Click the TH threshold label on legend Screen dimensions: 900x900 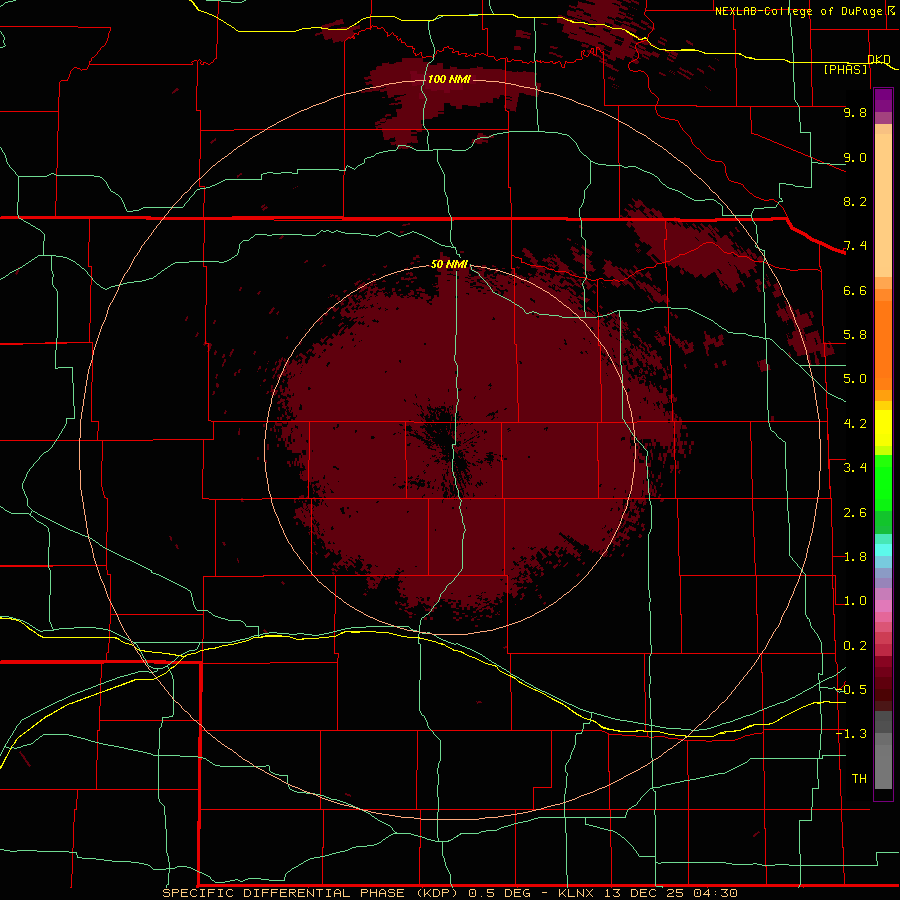point(859,779)
